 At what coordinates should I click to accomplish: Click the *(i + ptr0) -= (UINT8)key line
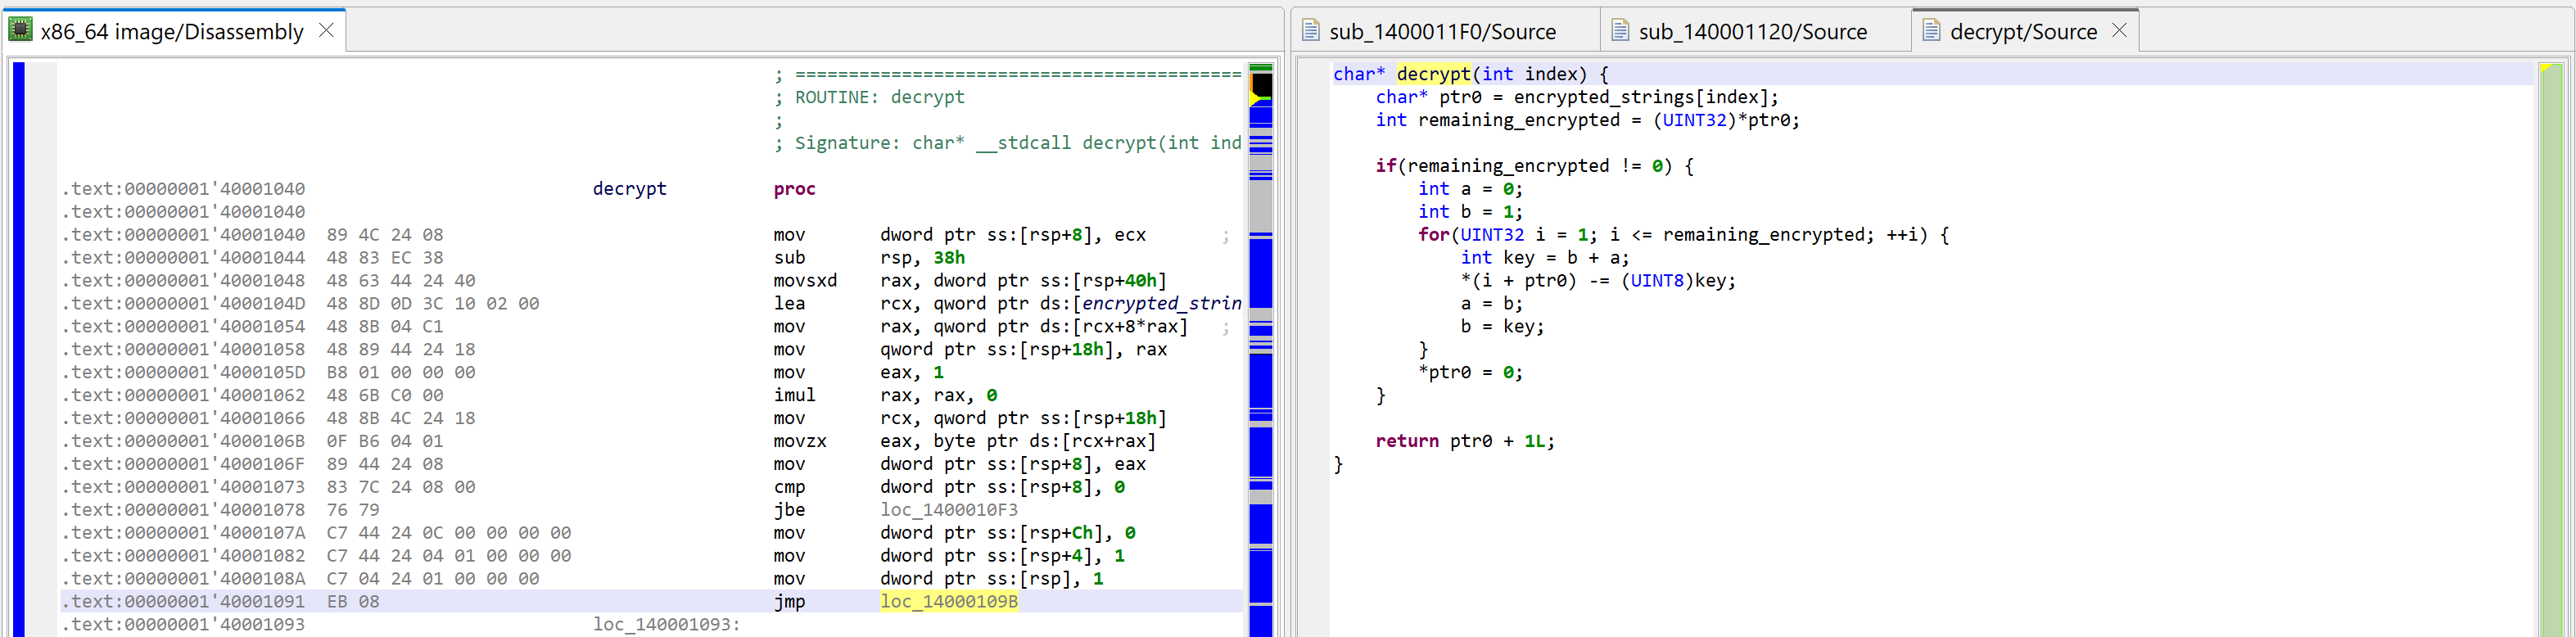click(1598, 281)
